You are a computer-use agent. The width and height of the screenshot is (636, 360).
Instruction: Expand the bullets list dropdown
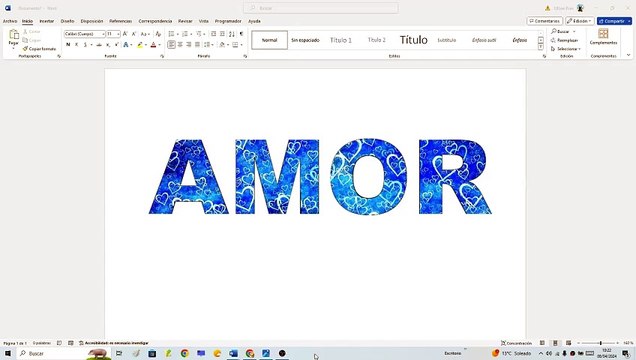[178, 34]
